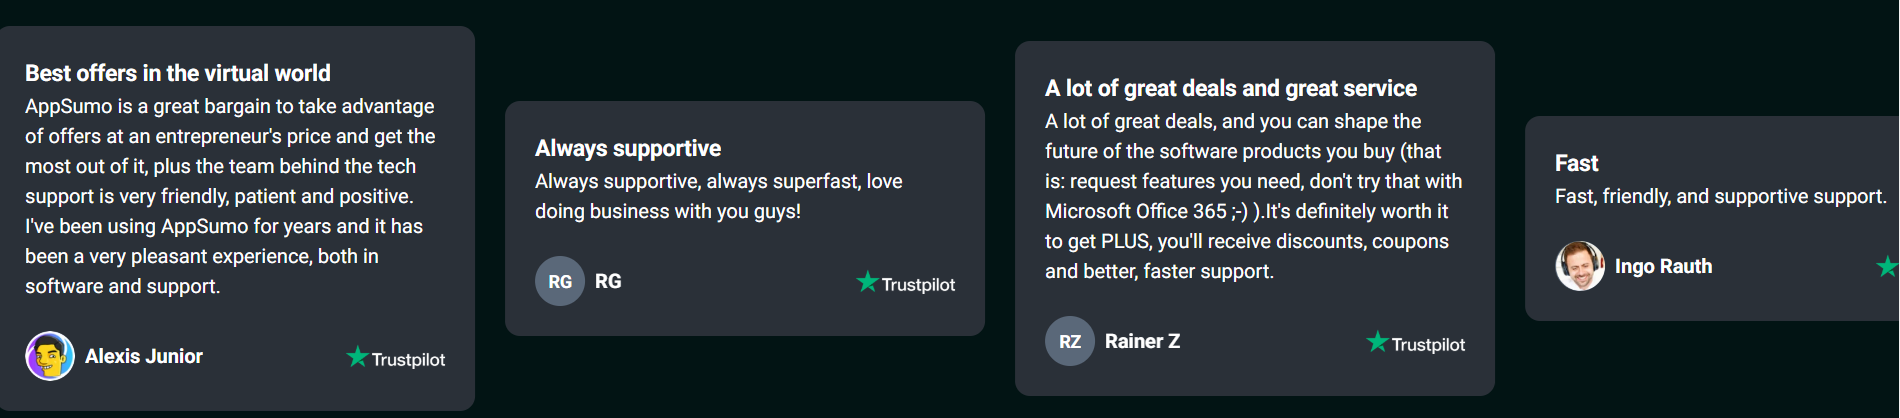
Task: Click "Fast, friendly, and supportive support" text
Action: pos(1720,196)
